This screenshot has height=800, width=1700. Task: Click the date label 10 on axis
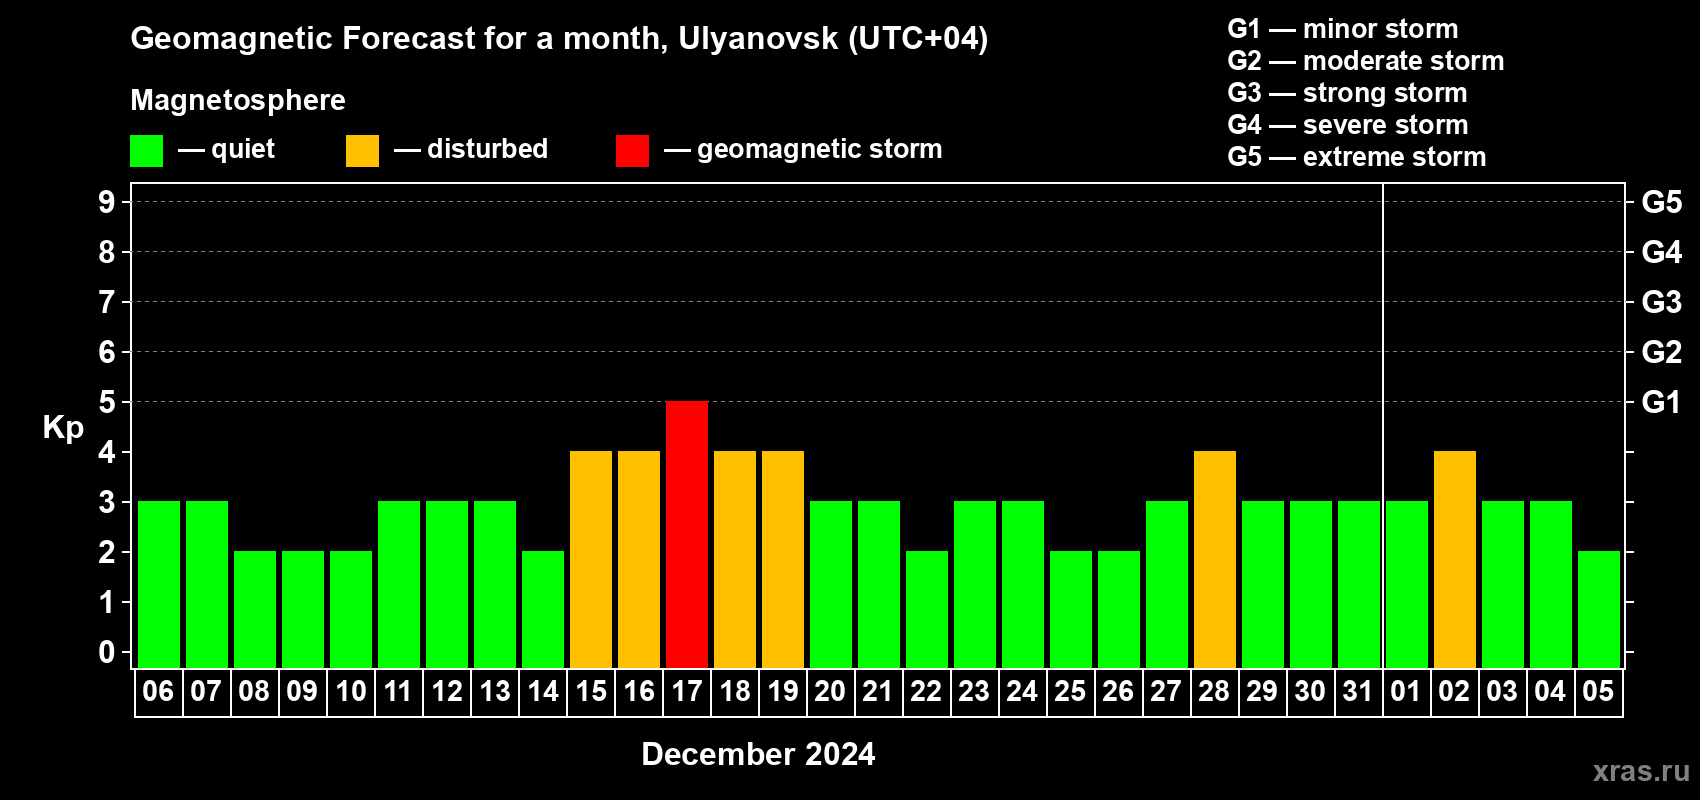[x=351, y=692]
